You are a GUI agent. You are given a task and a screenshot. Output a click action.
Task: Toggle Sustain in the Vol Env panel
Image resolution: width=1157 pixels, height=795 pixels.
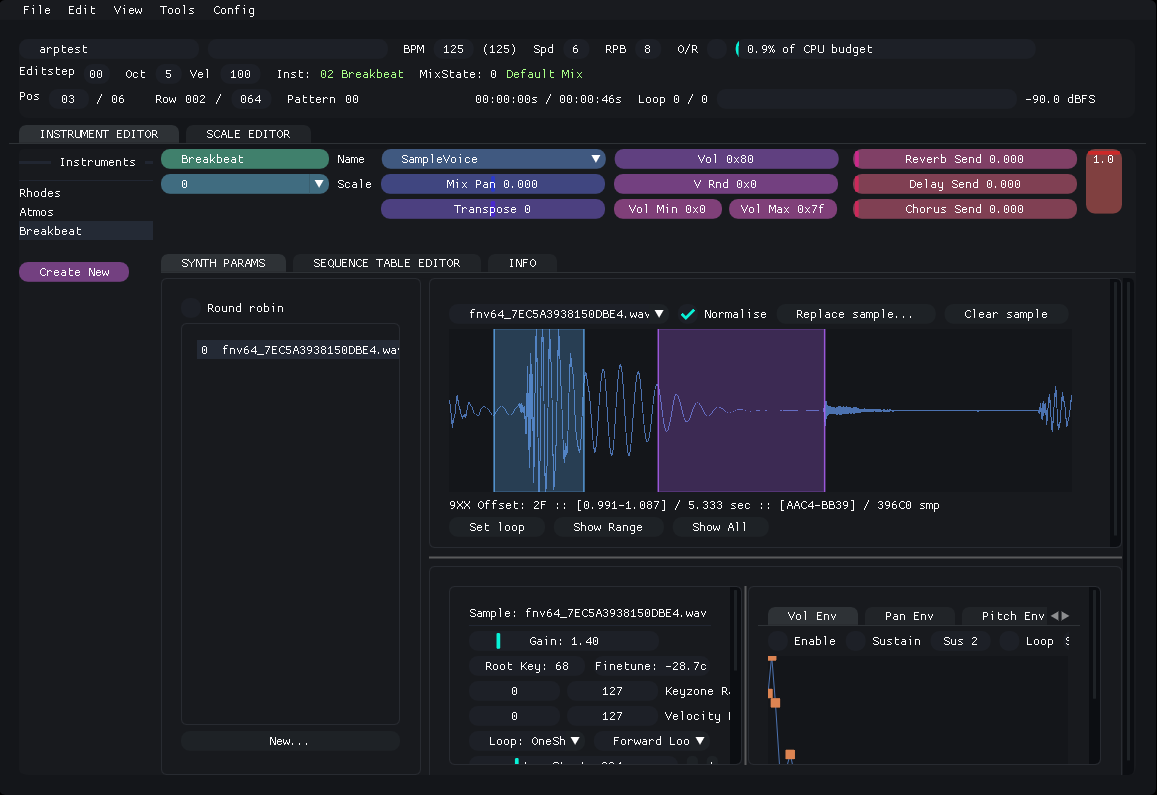[855, 640]
